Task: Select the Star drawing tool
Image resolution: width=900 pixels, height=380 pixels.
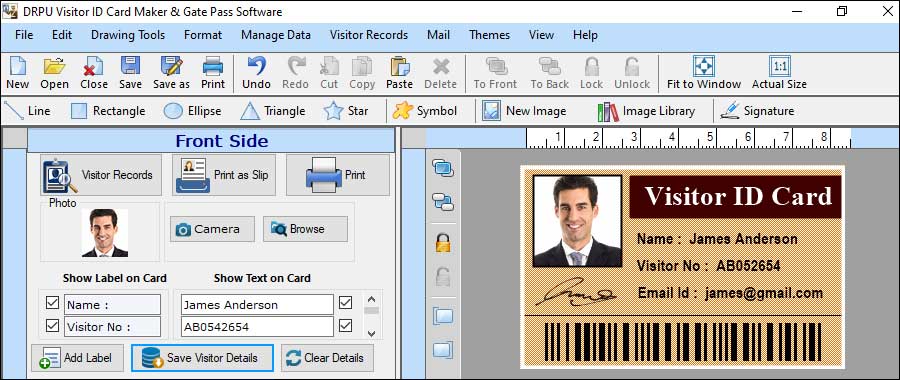Action: pyautogui.click(x=346, y=111)
